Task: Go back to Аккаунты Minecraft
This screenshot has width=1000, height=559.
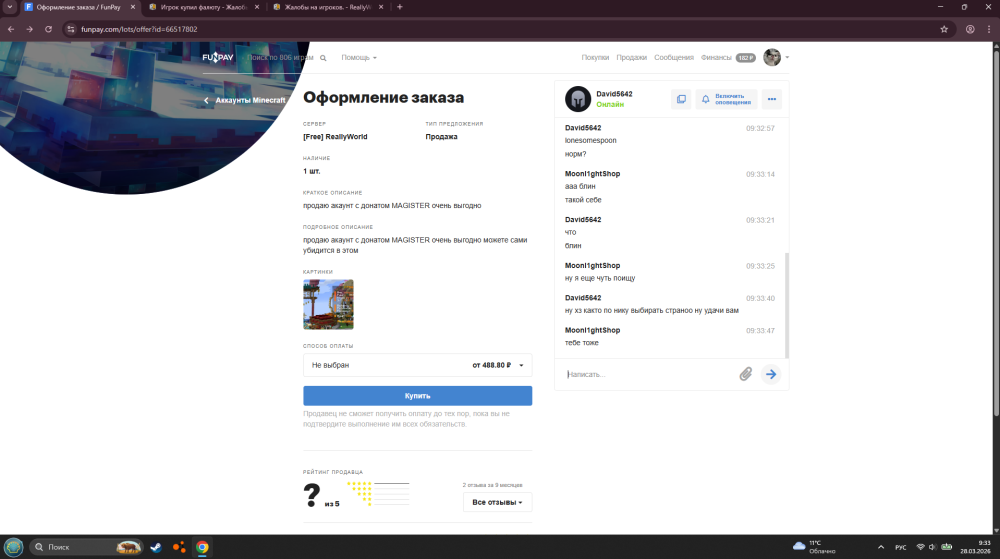Action: [244, 100]
